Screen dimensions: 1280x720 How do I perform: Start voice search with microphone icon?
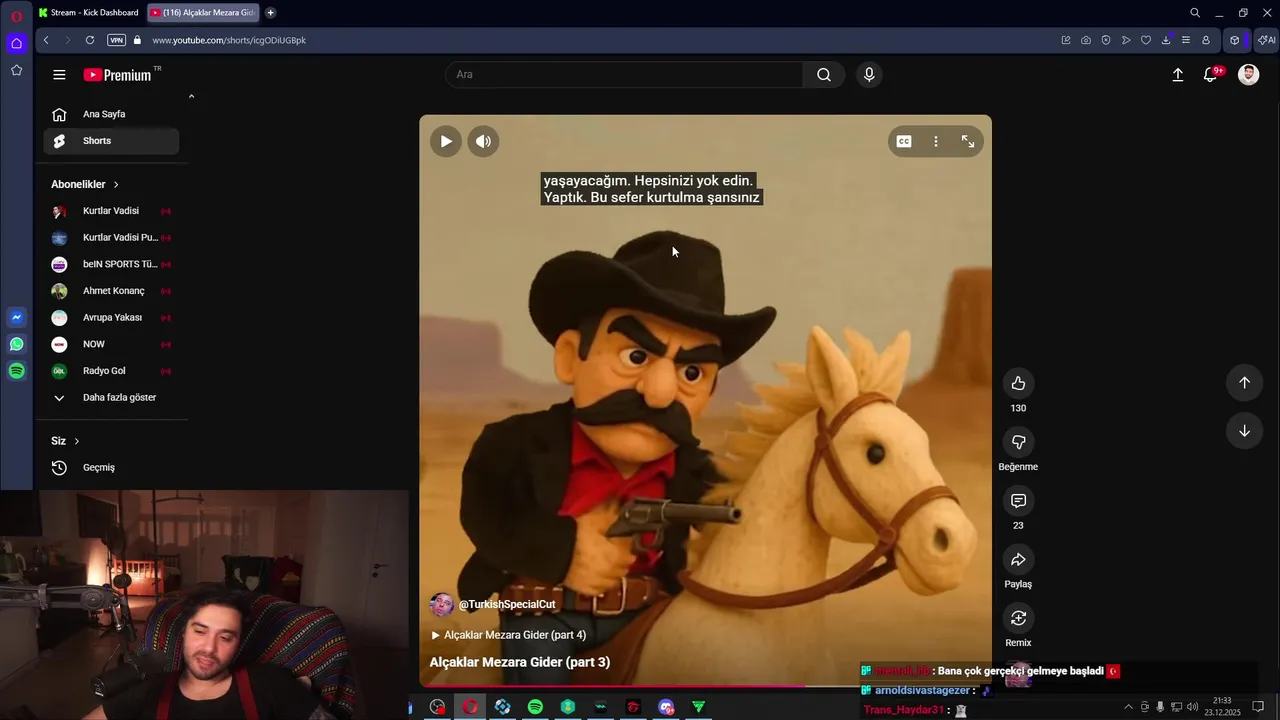869,75
